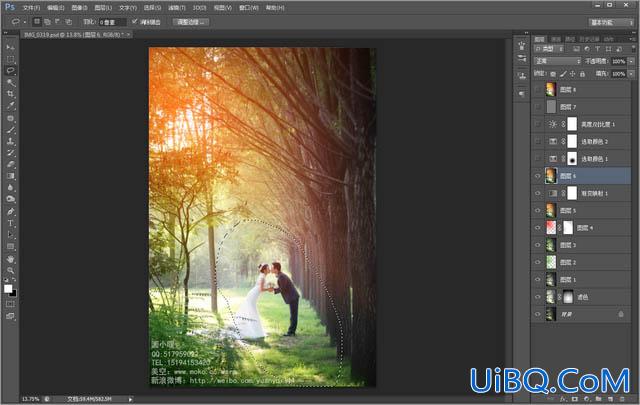The width and height of the screenshot is (640, 405).
Task: Open the 文件(F) menu
Action: (x=31, y=8)
